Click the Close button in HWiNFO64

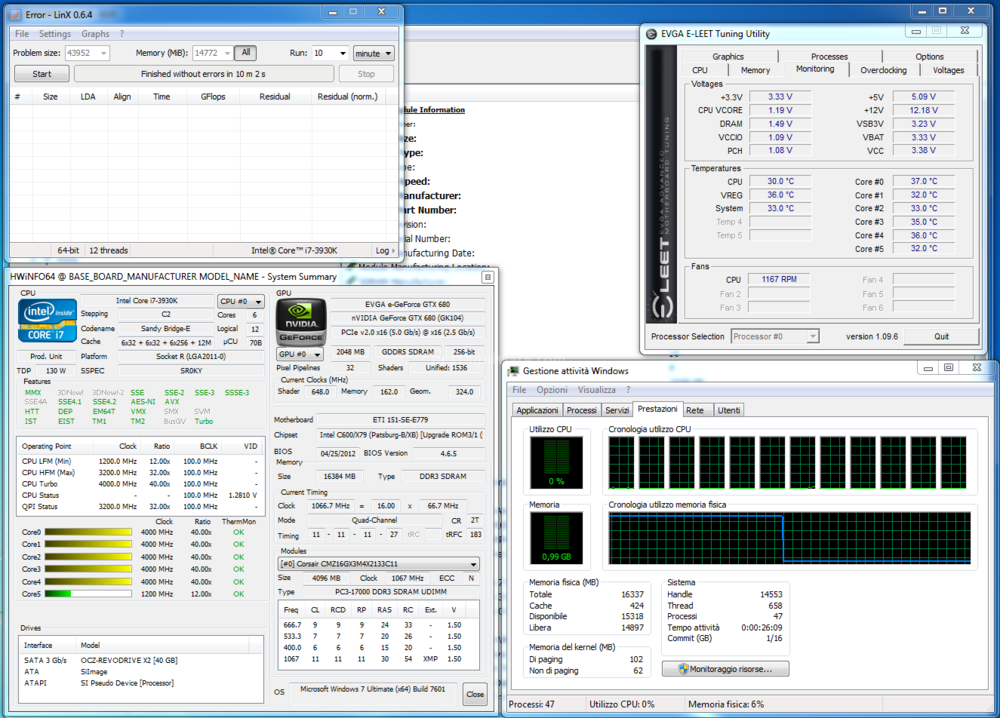[x=475, y=694]
